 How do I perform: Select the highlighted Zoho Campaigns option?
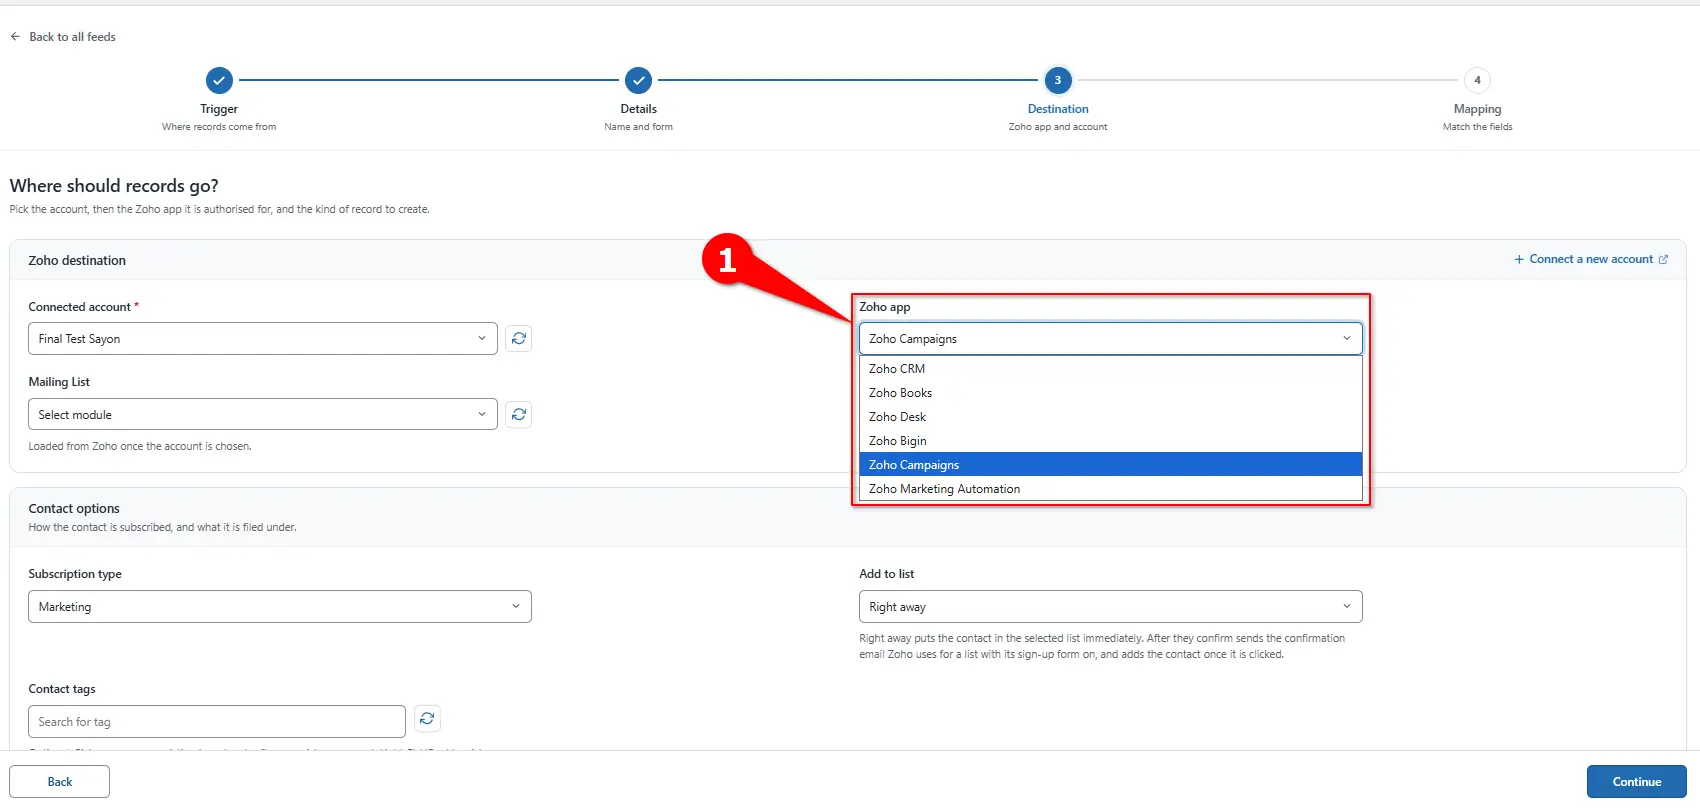pyautogui.click(x=1110, y=465)
